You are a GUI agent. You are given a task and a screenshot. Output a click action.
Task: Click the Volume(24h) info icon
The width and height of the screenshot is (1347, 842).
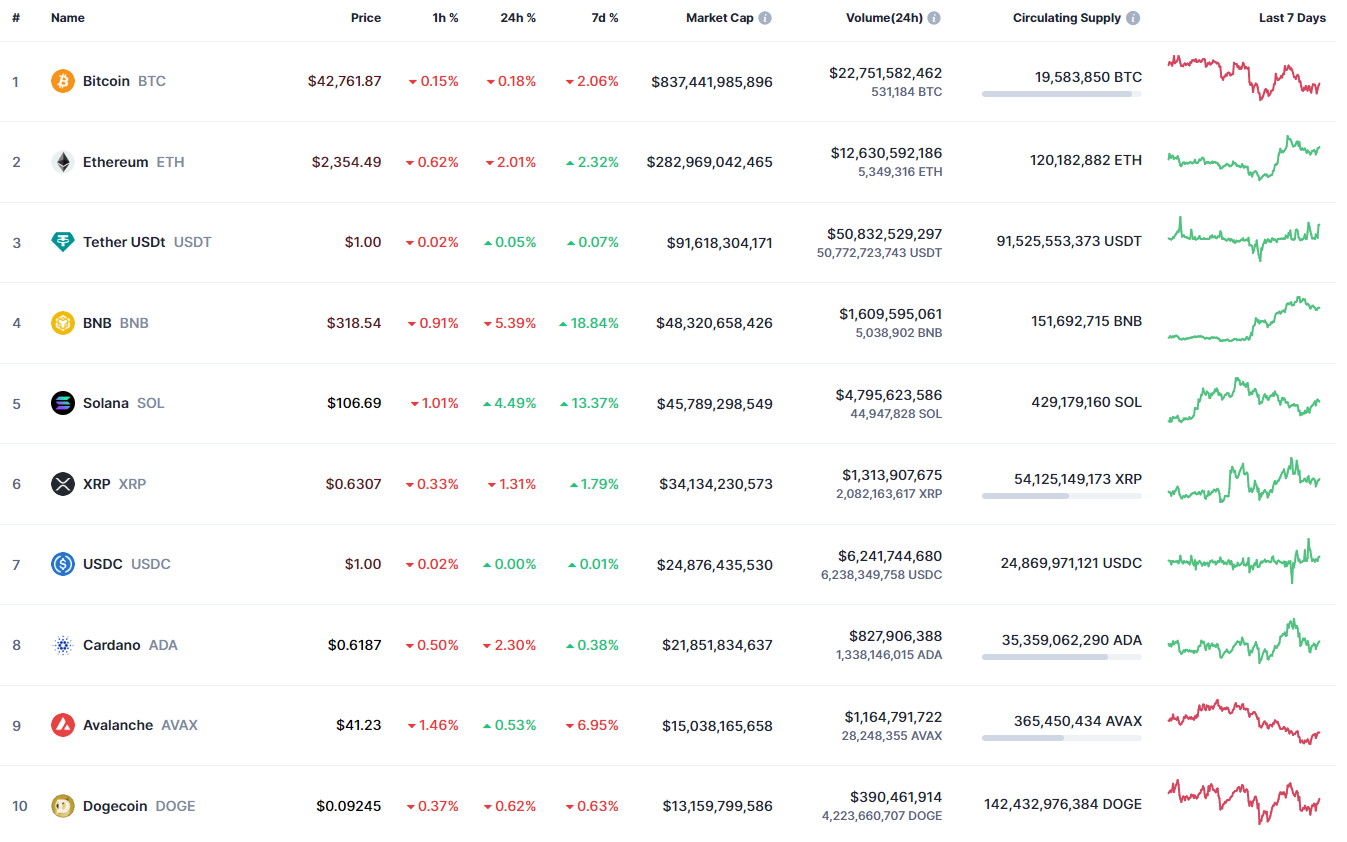pos(934,18)
